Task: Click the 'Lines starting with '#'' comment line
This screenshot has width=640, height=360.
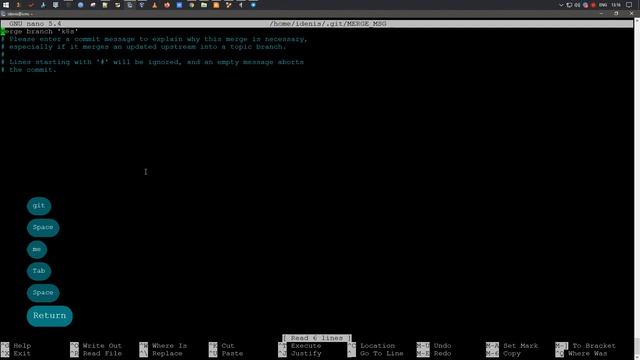Action: pyautogui.click(x=153, y=62)
